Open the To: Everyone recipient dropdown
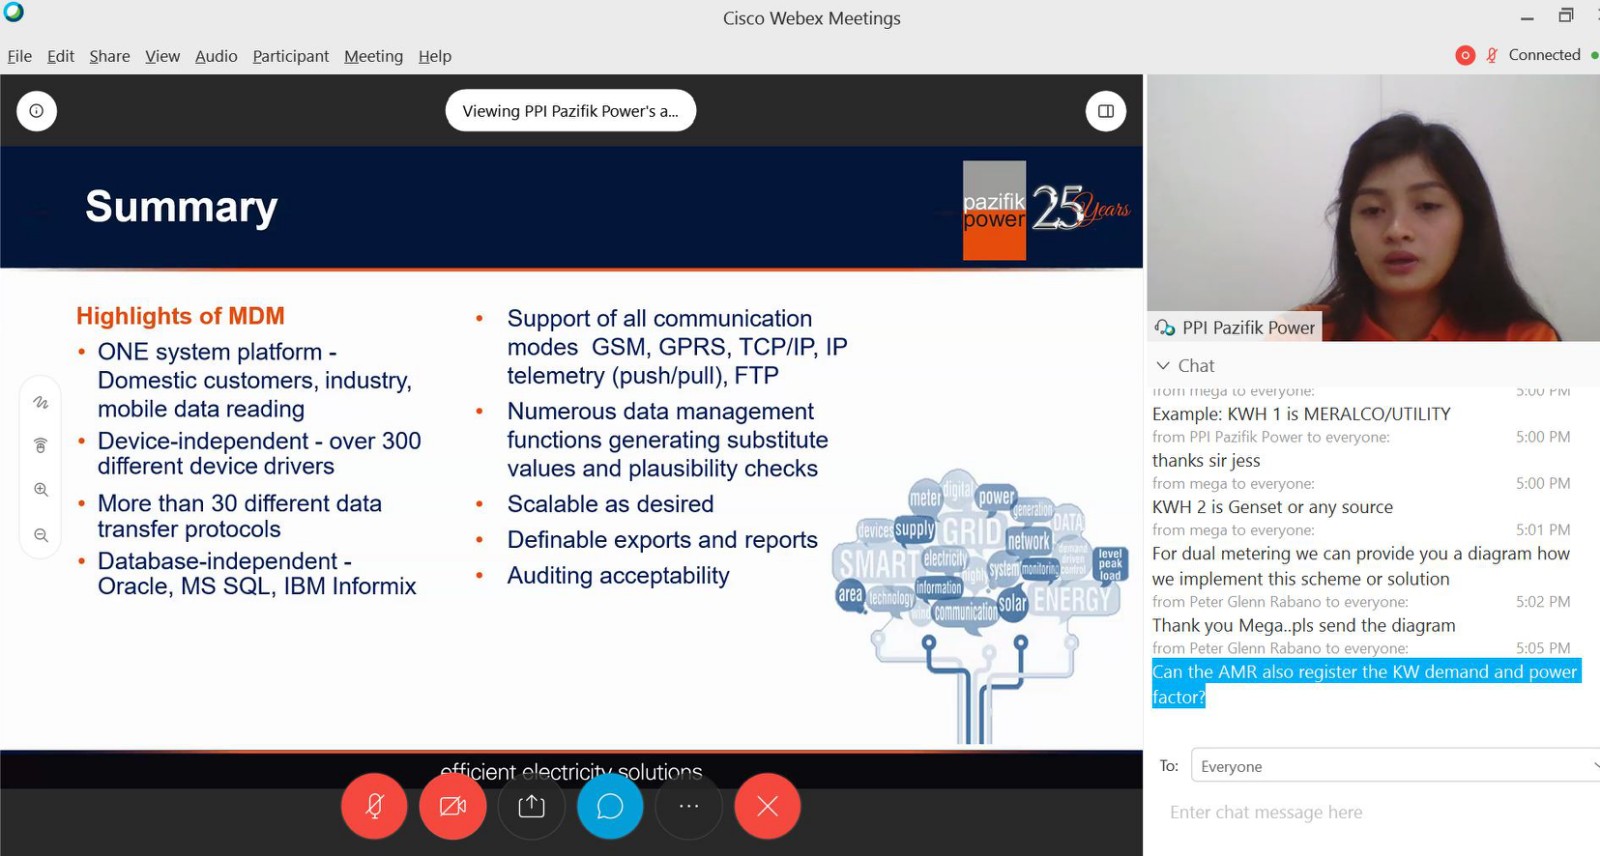The width and height of the screenshot is (1600, 856). (x=1395, y=766)
